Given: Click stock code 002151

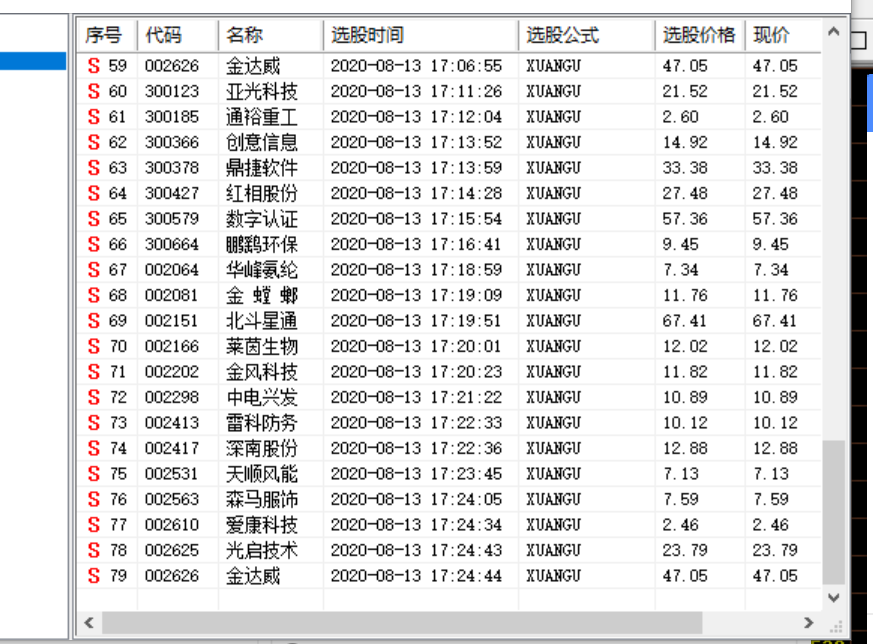Looking at the screenshot, I should 171,321.
